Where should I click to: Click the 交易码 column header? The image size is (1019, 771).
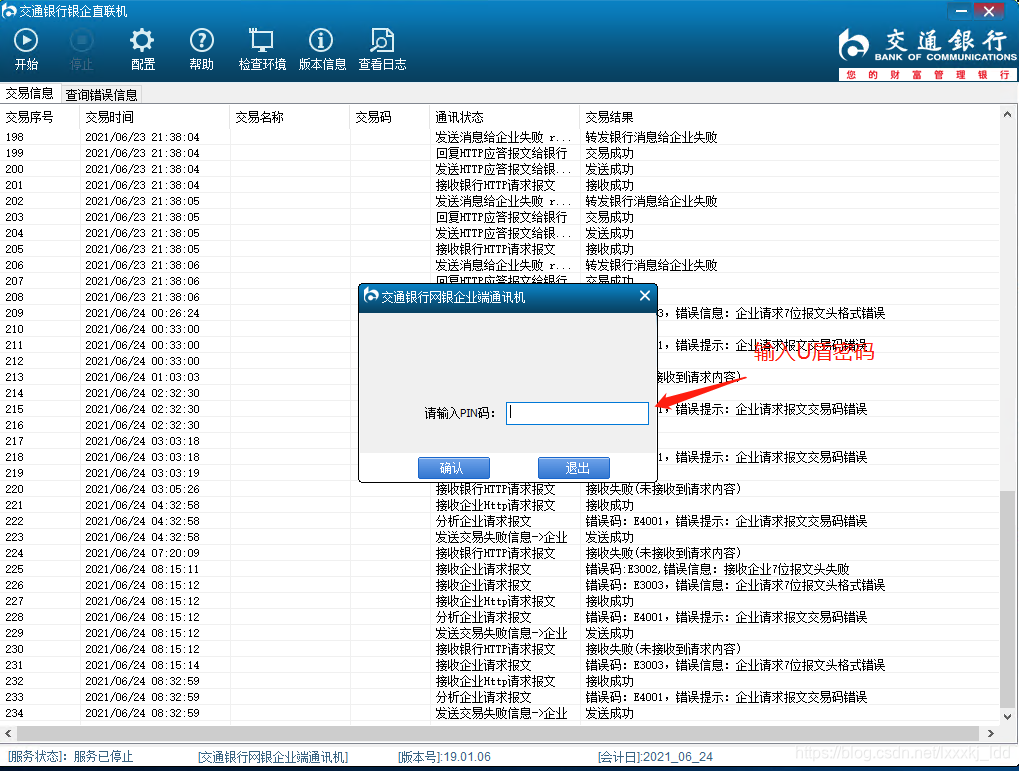pos(391,117)
